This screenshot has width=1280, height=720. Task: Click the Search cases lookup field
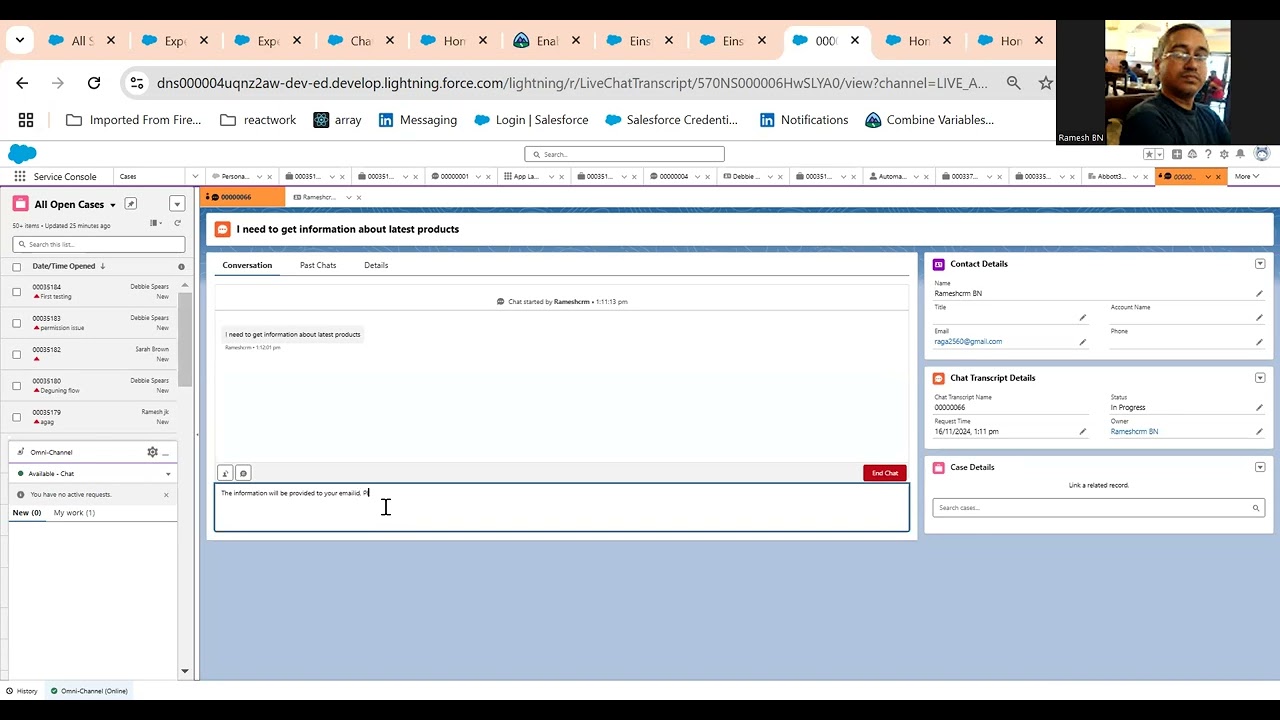click(x=1098, y=508)
